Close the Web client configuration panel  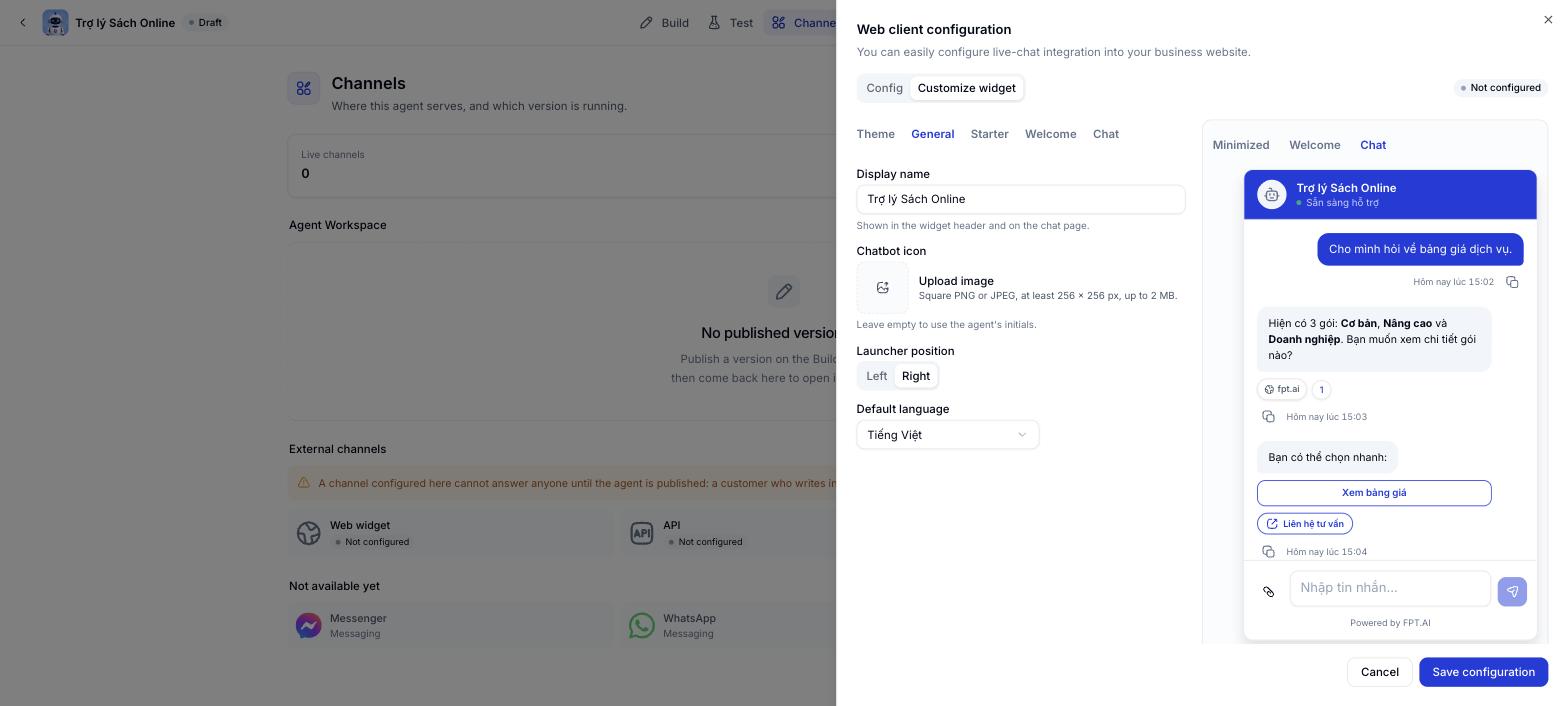pyautogui.click(x=1548, y=19)
